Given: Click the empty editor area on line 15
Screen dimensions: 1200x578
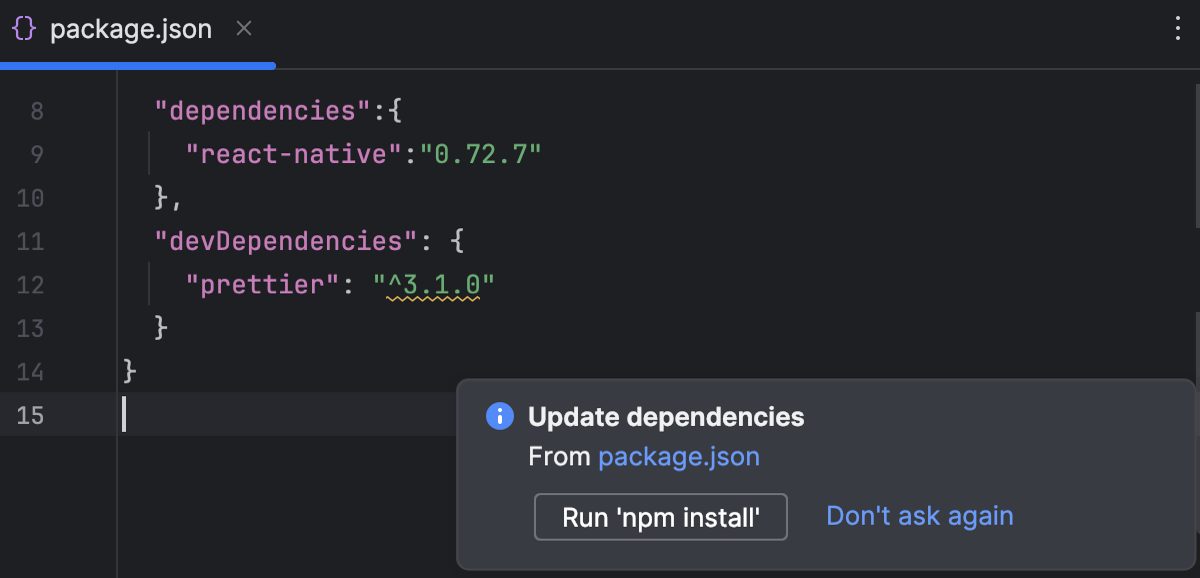Looking at the screenshot, I should tap(280, 415).
